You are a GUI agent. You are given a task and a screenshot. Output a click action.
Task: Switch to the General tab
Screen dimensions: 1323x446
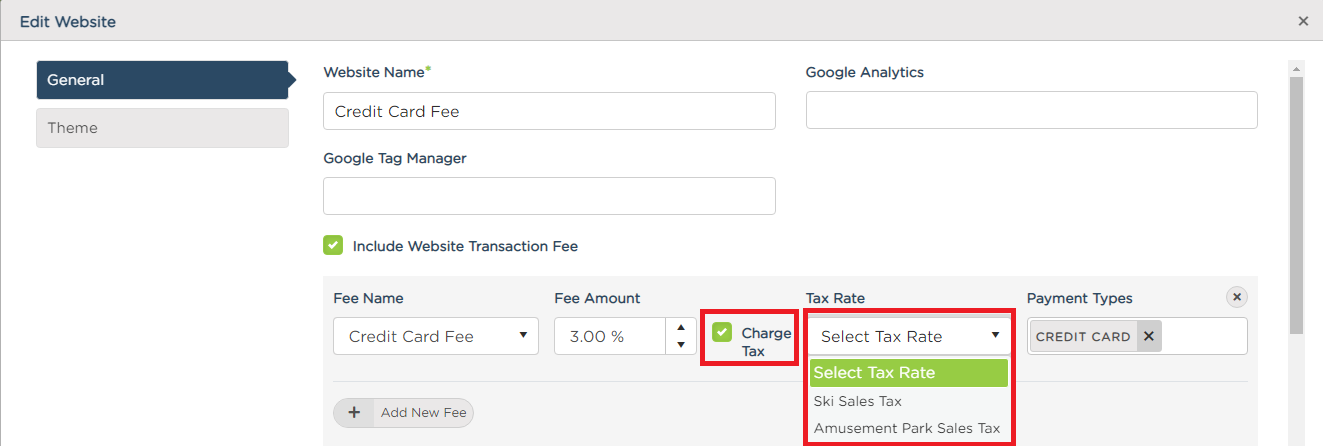(162, 80)
